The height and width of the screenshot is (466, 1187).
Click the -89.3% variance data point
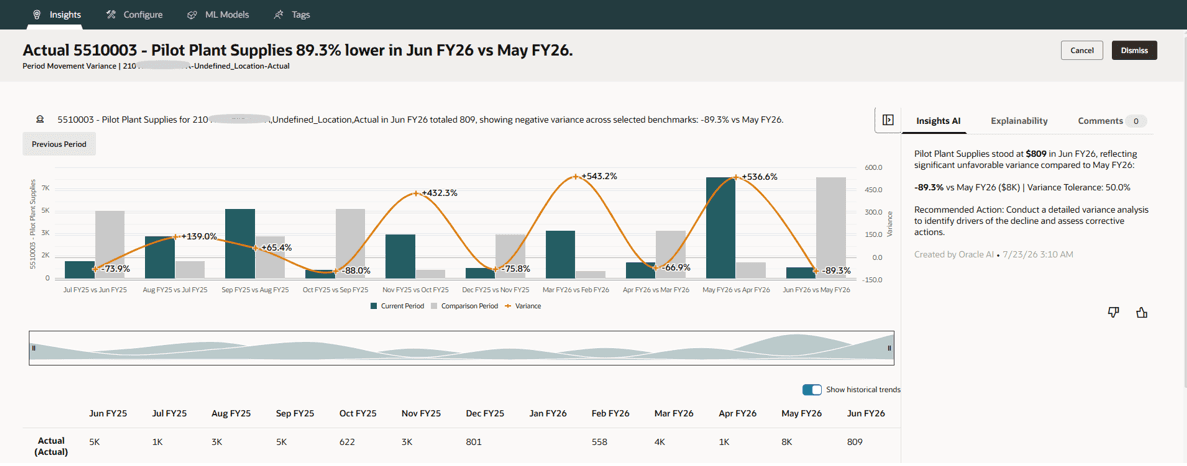click(815, 270)
